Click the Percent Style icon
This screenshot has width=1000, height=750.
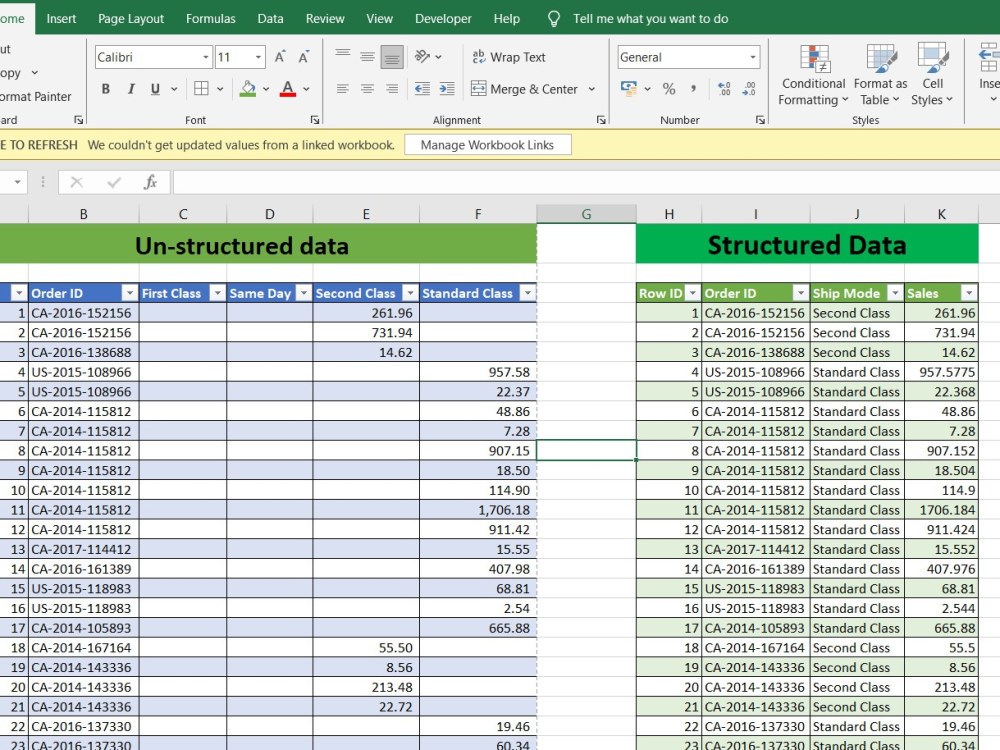[668, 89]
